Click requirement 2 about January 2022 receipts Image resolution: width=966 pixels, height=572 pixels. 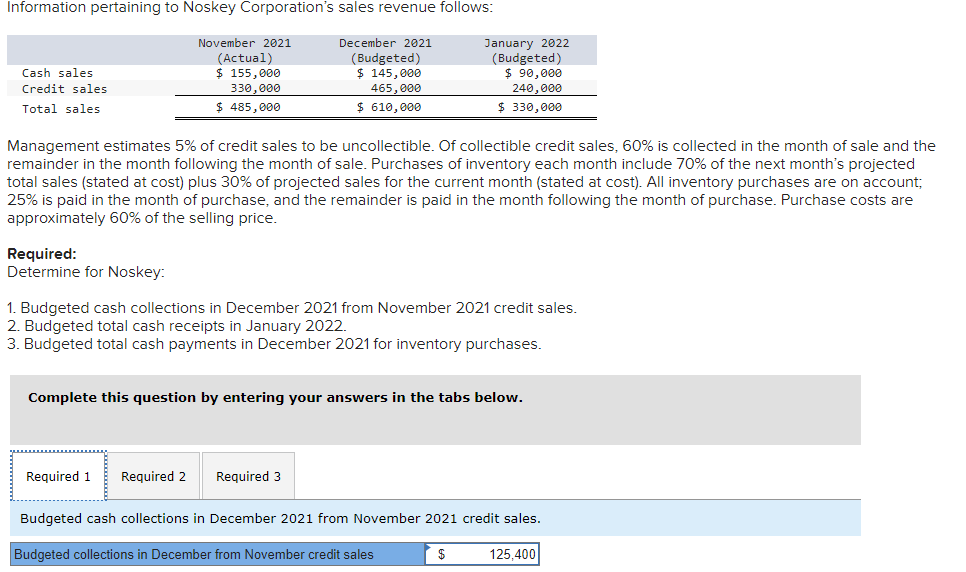pos(177,325)
